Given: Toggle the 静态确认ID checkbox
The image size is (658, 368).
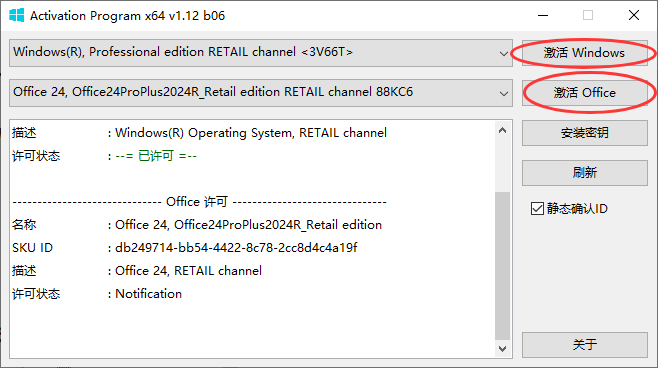Looking at the screenshot, I should click(537, 209).
